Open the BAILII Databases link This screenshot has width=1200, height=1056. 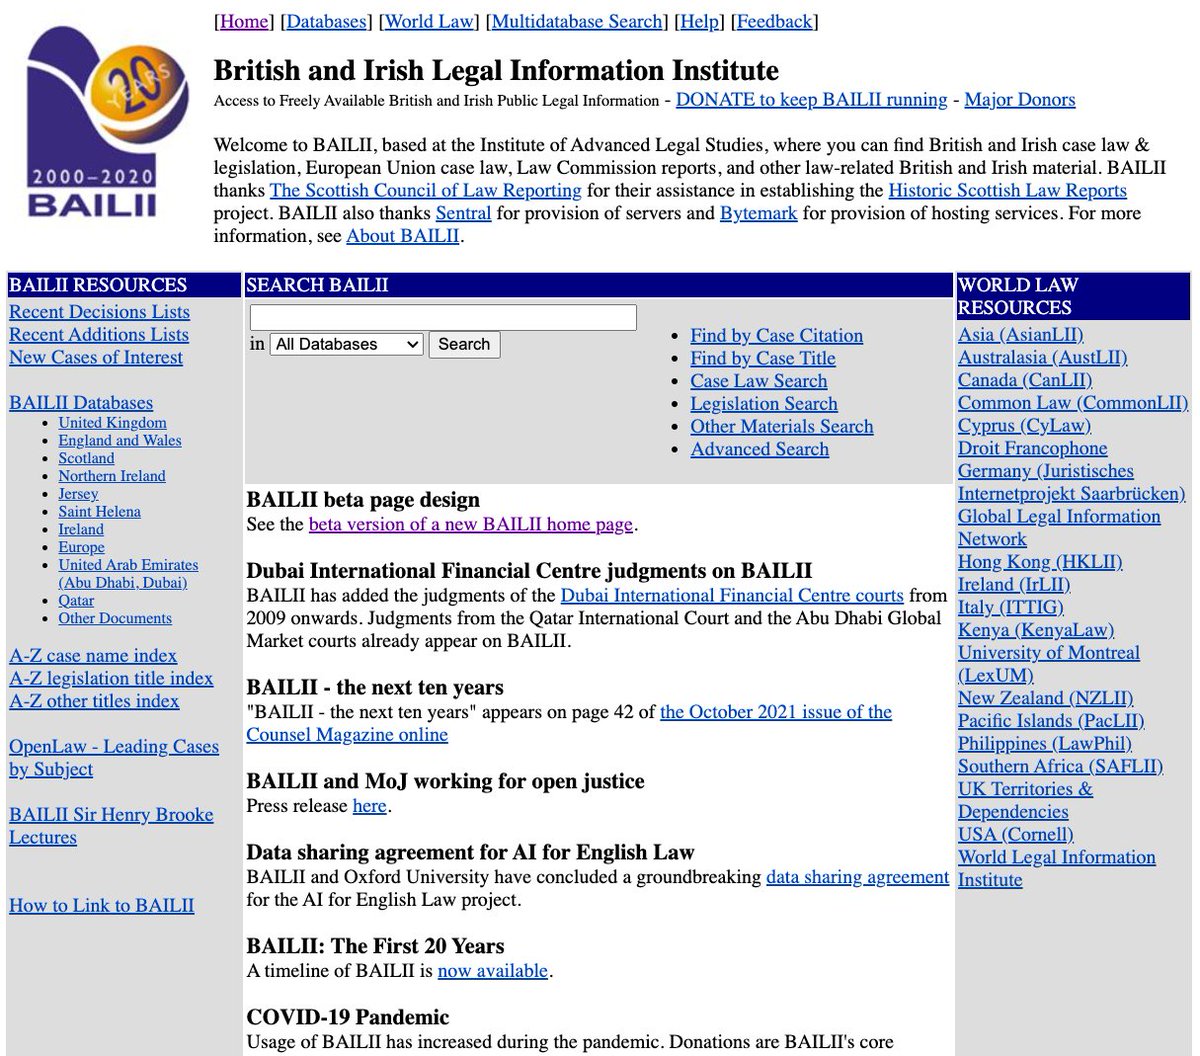[81, 403]
